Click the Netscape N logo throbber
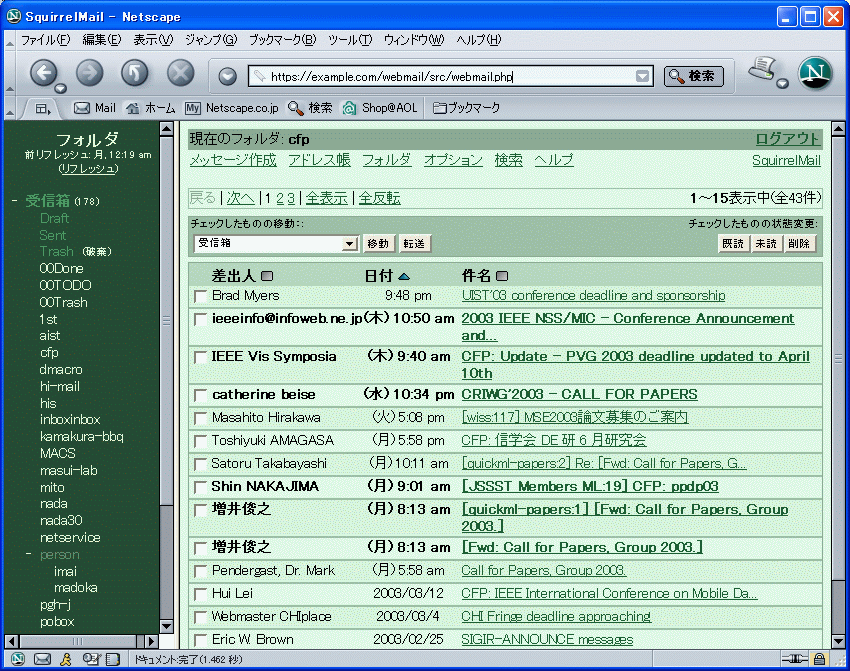 [815, 73]
